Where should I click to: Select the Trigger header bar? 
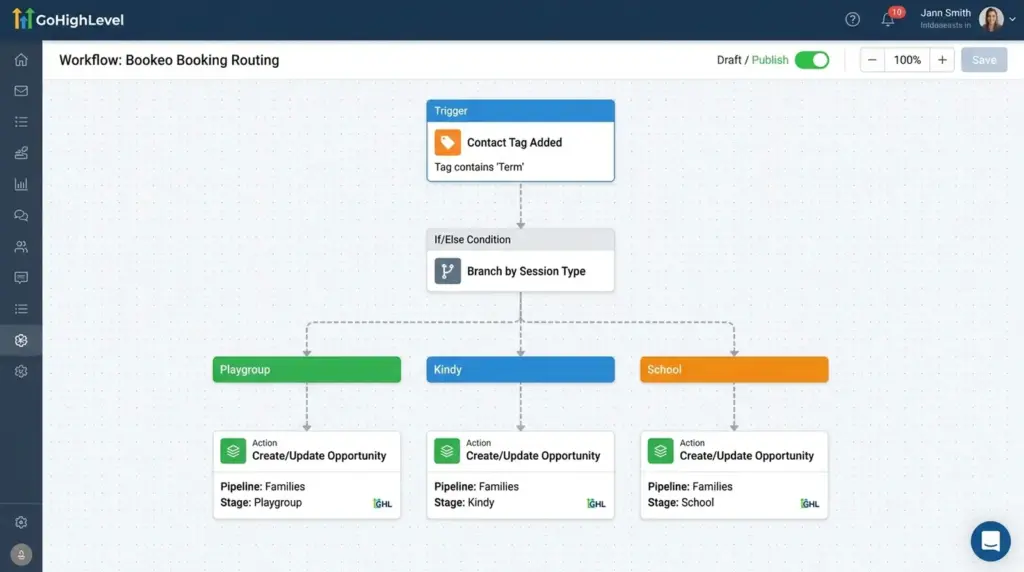click(x=520, y=111)
